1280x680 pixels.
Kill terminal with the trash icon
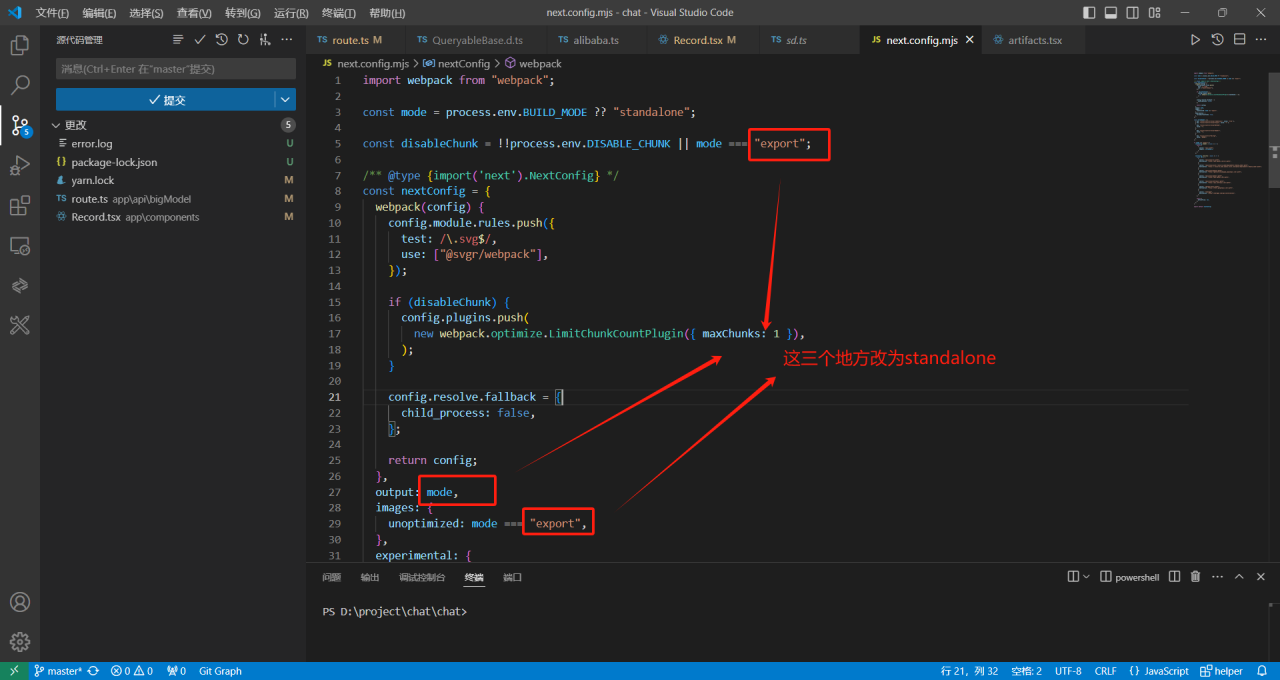pos(1195,577)
